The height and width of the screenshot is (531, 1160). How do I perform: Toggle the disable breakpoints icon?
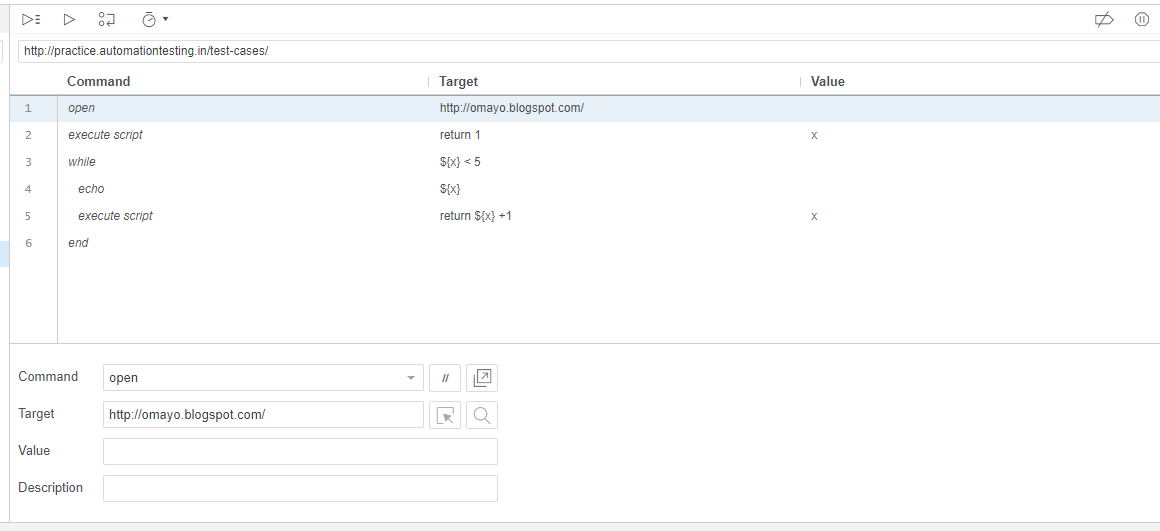click(x=1104, y=19)
